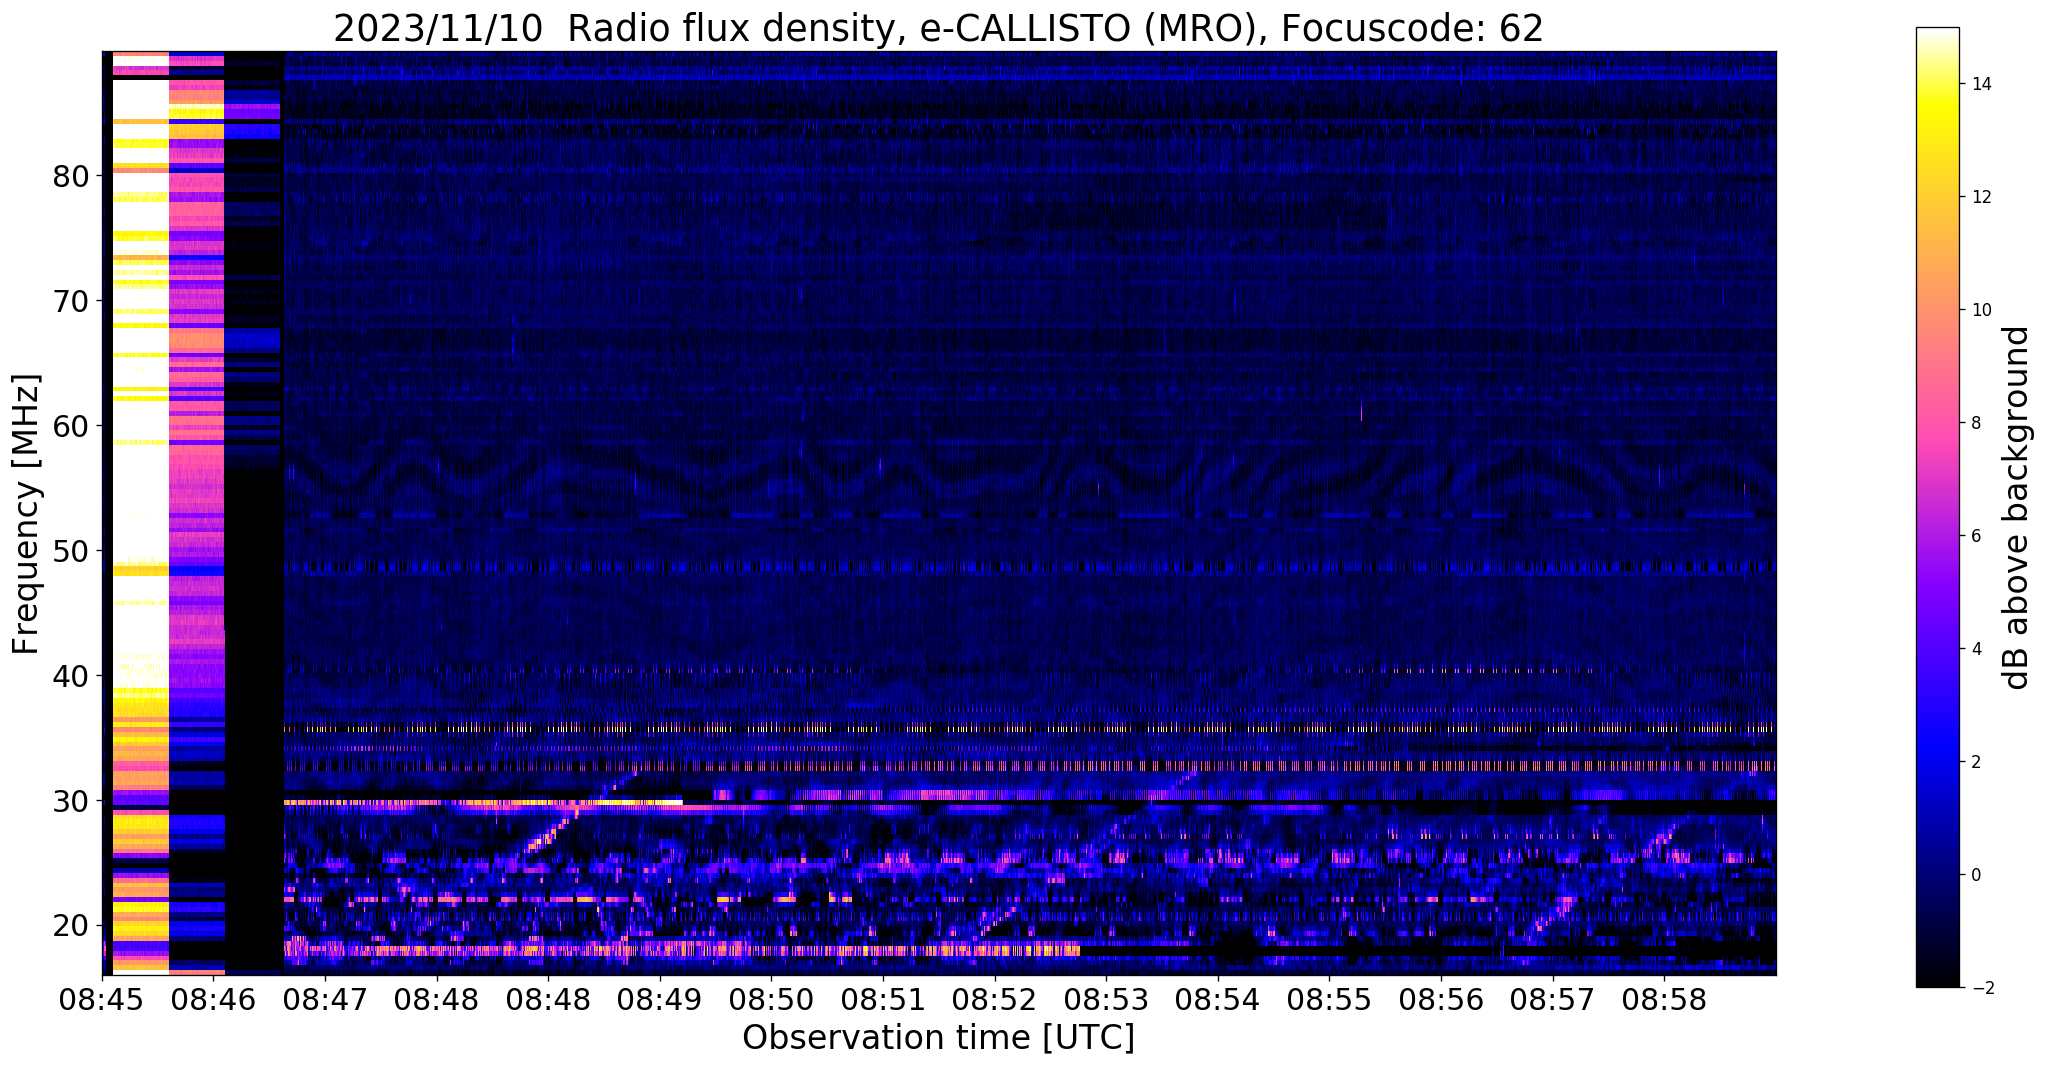Click the colorbar tick label 12
The height and width of the screenshot is (1067, 2047).
point(1980,197)
